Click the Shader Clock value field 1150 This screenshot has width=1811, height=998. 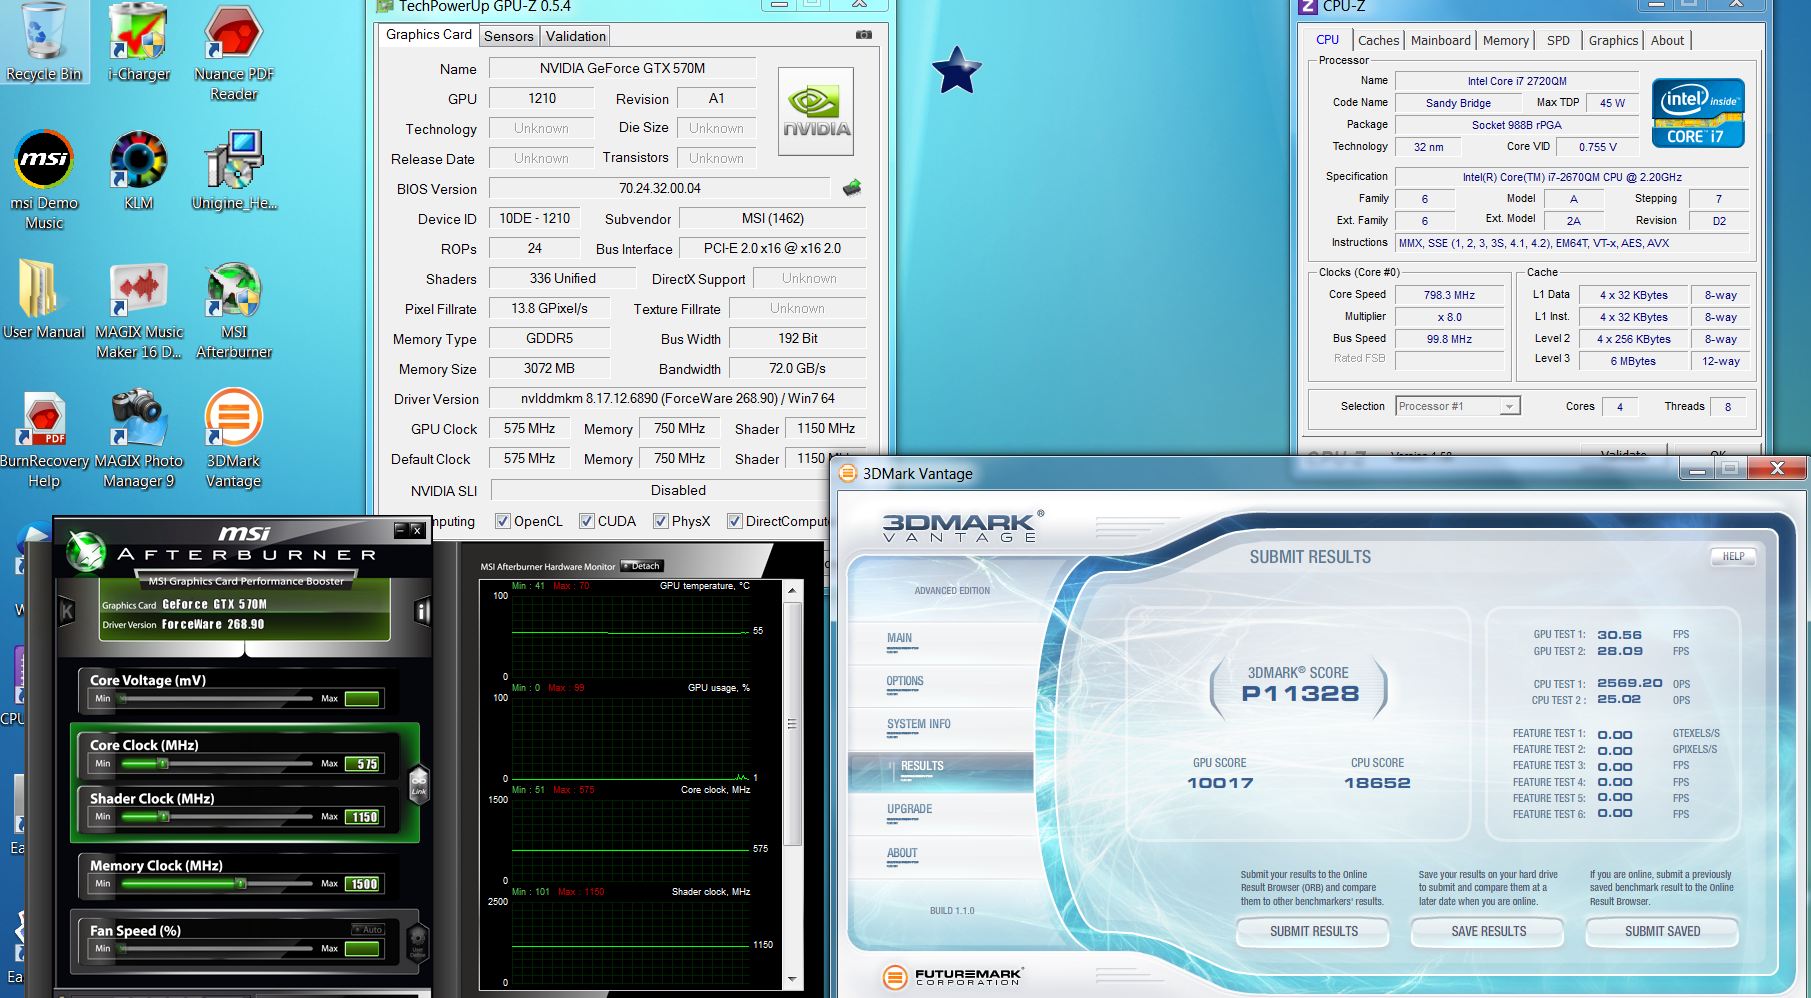(x=362, y=816)
